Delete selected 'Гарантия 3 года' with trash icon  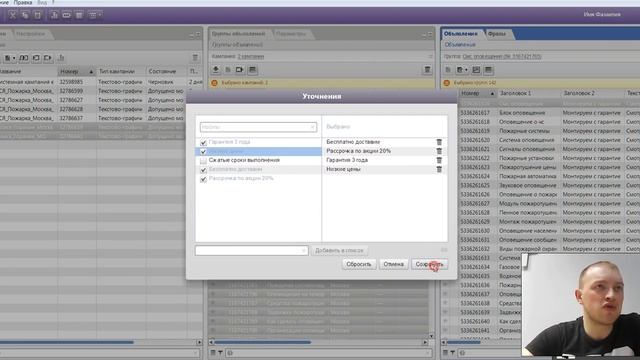coord(439,160)
